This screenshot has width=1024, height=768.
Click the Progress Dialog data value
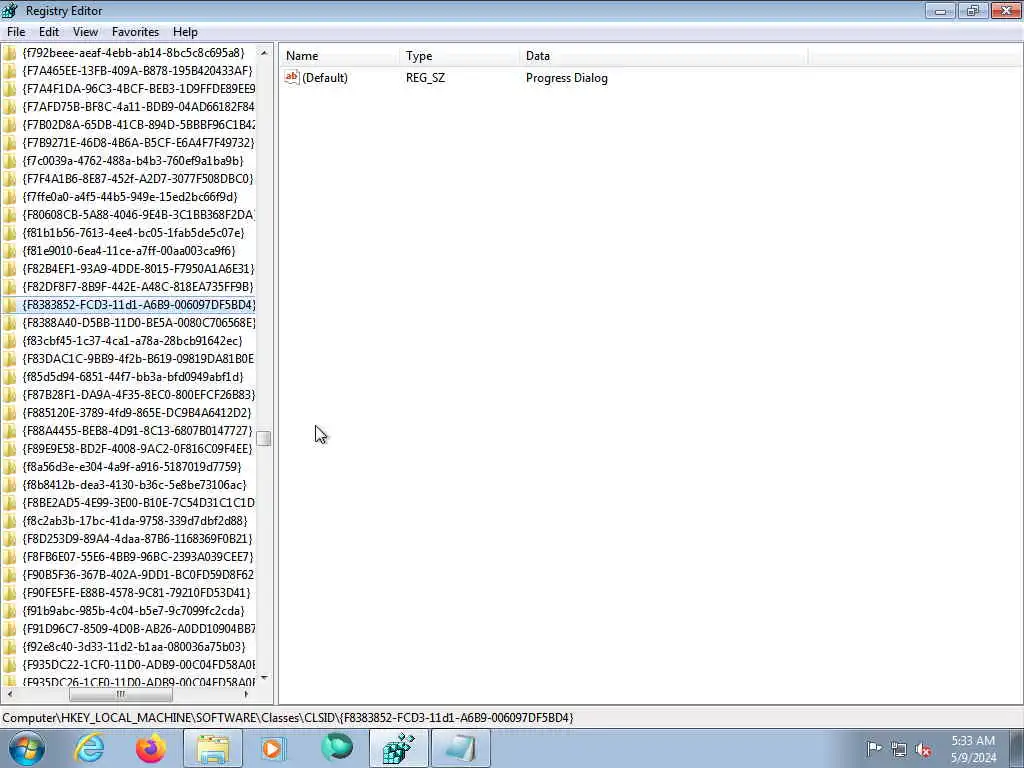(566, 78)
